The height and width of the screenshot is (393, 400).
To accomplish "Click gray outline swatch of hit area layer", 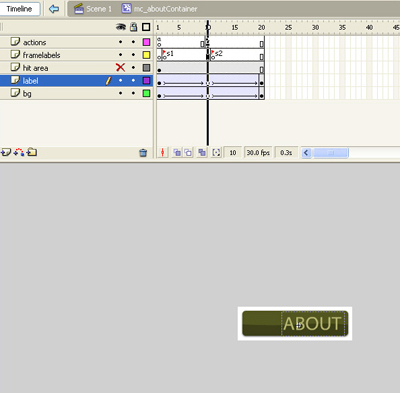I will [146, 68].
